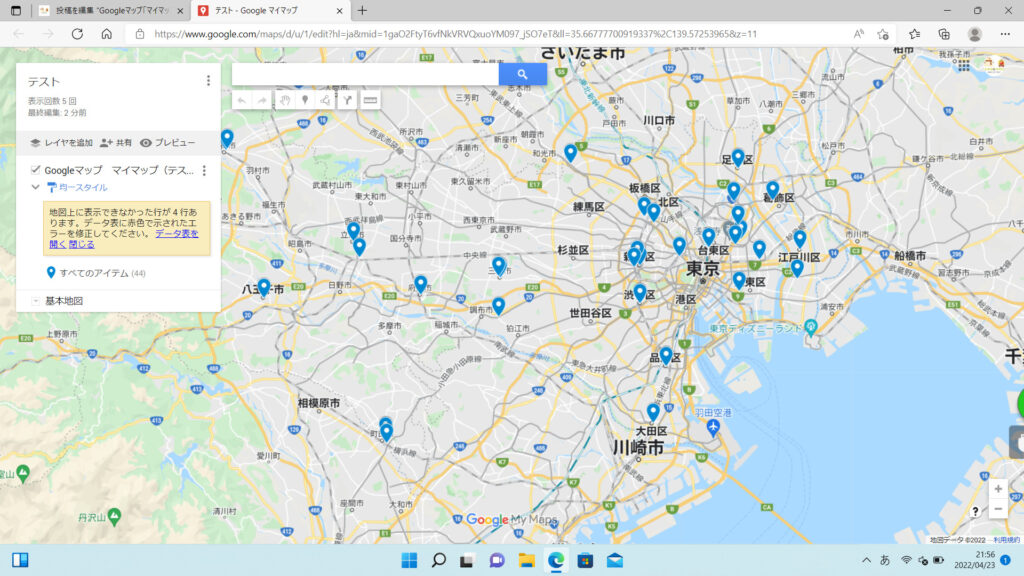Collapse the layer style chevron
The image size is (1024, 576).
click(x=36, y=187)
